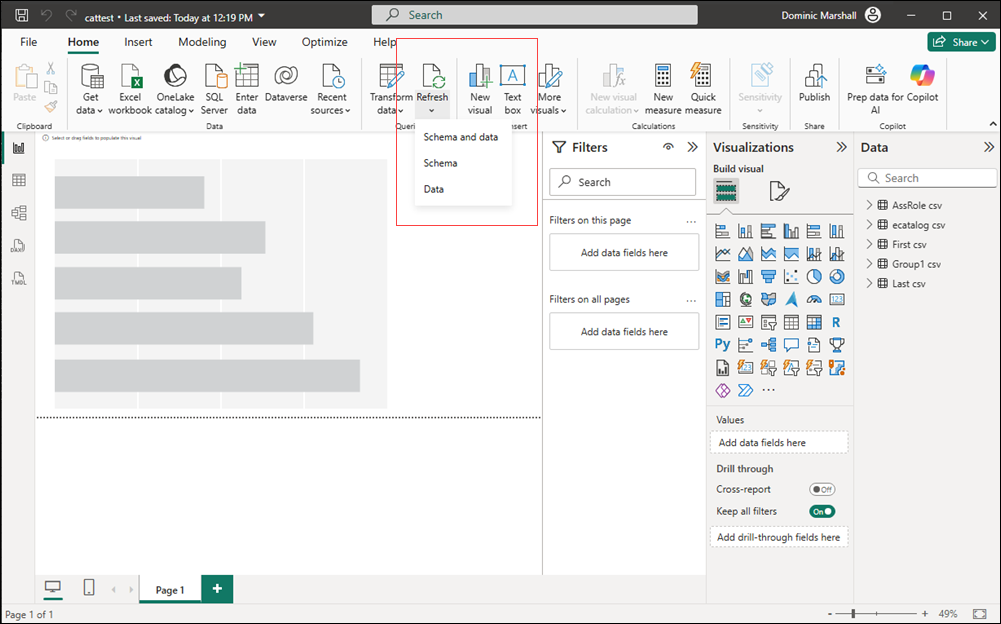Expand the ecatalog csv table
Screen dimensions: 1001x624
[x=869, y=225]
